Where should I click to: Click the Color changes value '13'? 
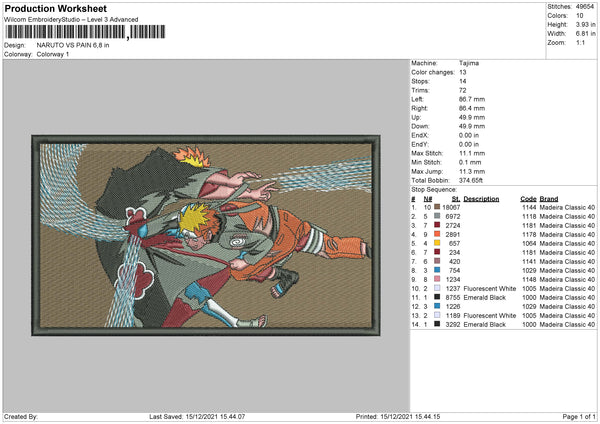[x=462, y=72]
